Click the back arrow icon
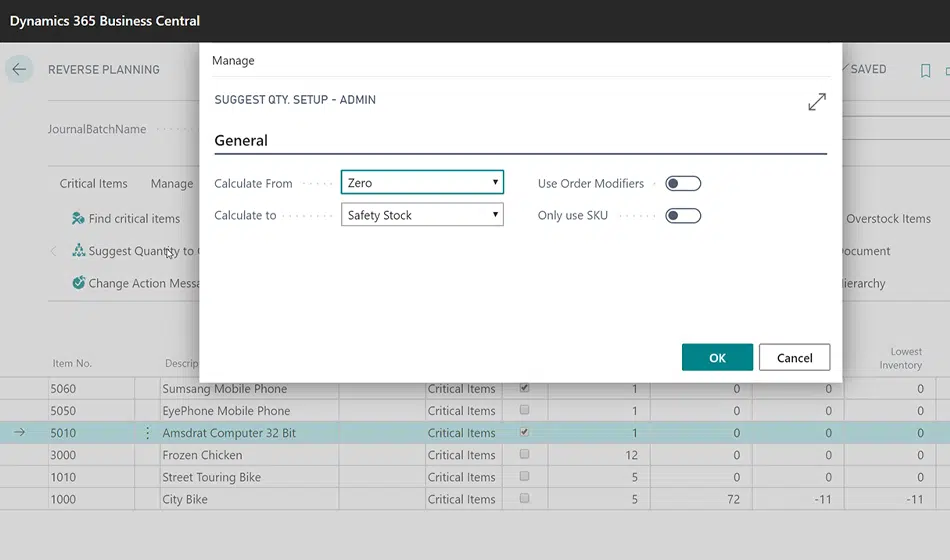 [19, 70]
